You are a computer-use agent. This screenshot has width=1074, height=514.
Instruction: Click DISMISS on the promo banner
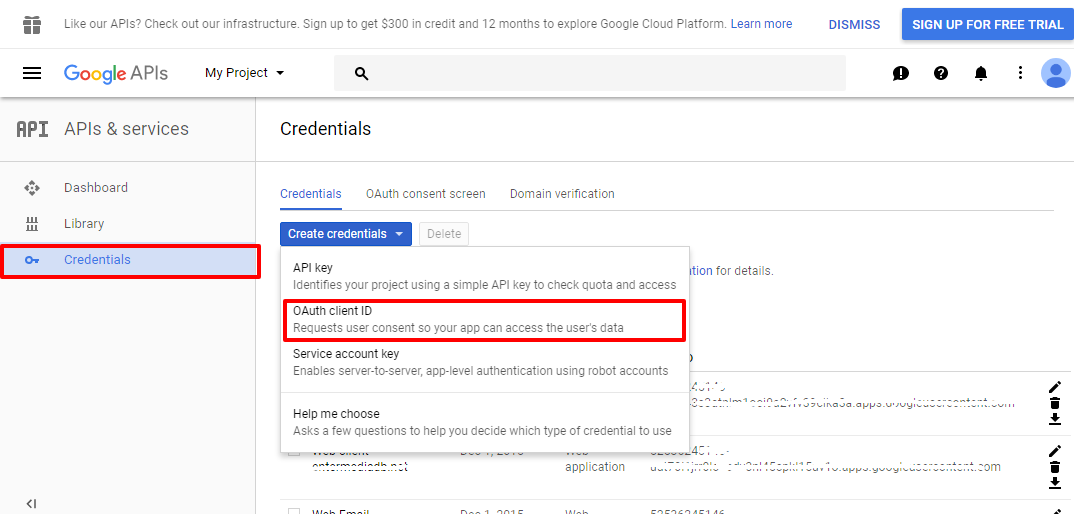[x=854, y=25]
